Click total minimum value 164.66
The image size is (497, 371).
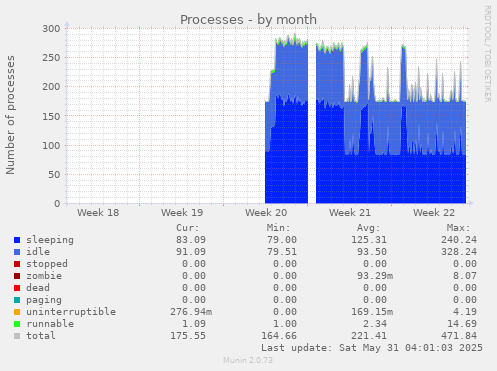279,336
